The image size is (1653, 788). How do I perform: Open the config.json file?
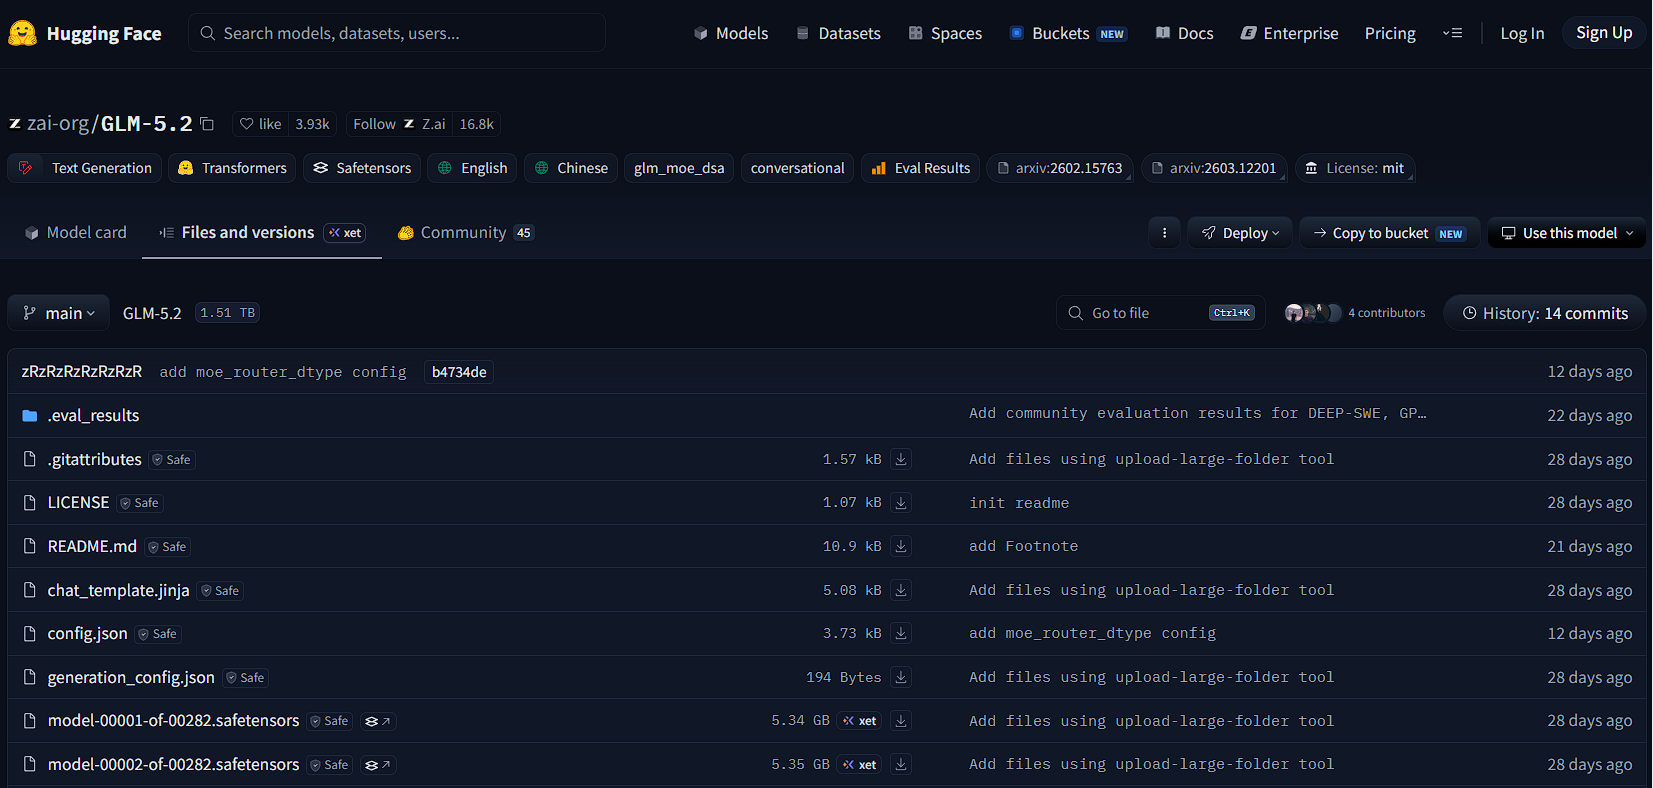pyautogui.click(x=87, y=633)
